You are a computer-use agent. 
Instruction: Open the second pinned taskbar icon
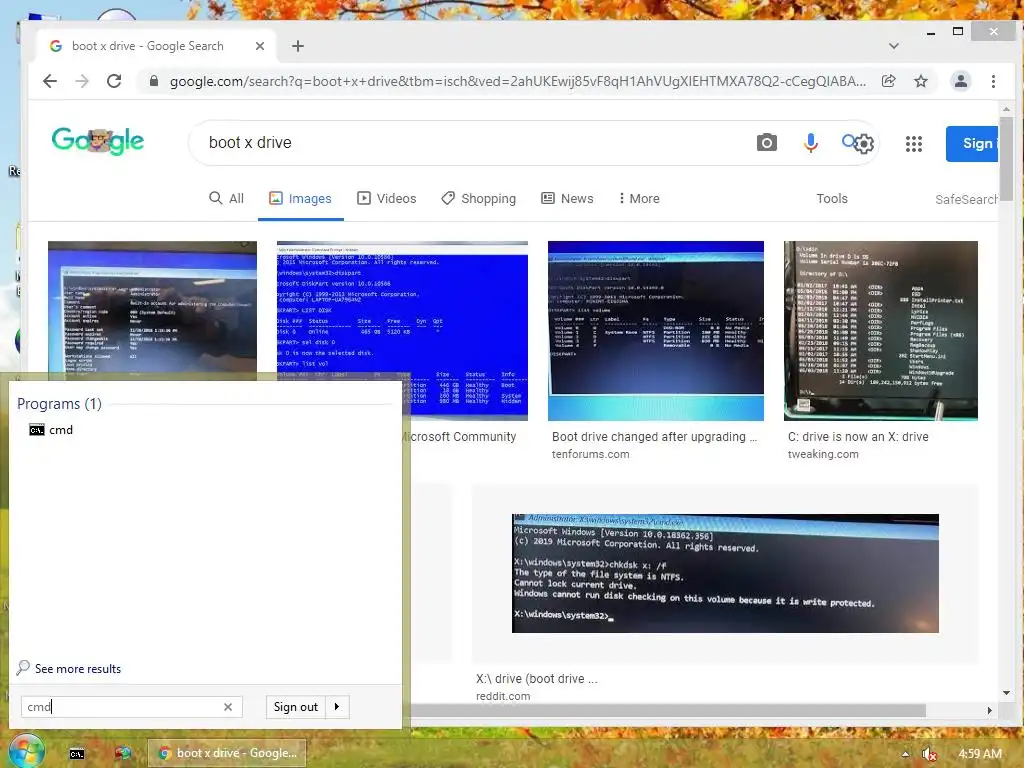pos(123,754)
